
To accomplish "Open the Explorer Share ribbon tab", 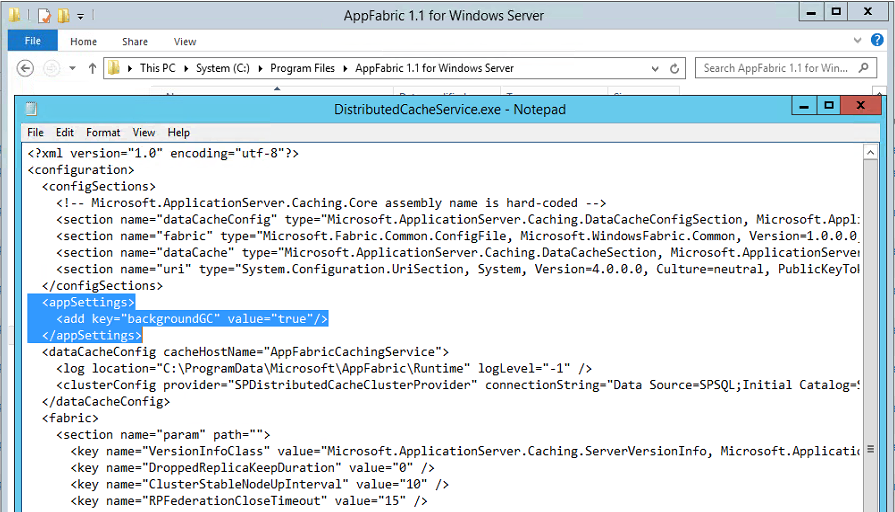I will click(135, 42).
